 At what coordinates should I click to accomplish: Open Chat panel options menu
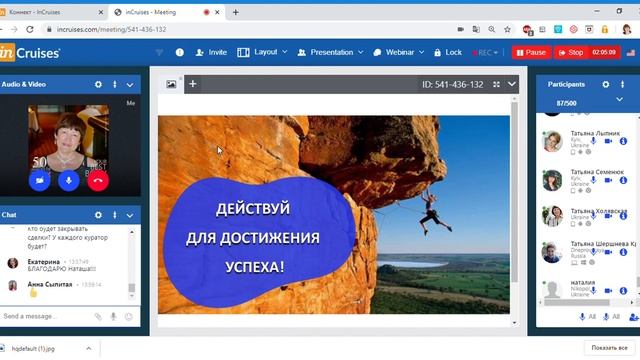pos(115,215)
